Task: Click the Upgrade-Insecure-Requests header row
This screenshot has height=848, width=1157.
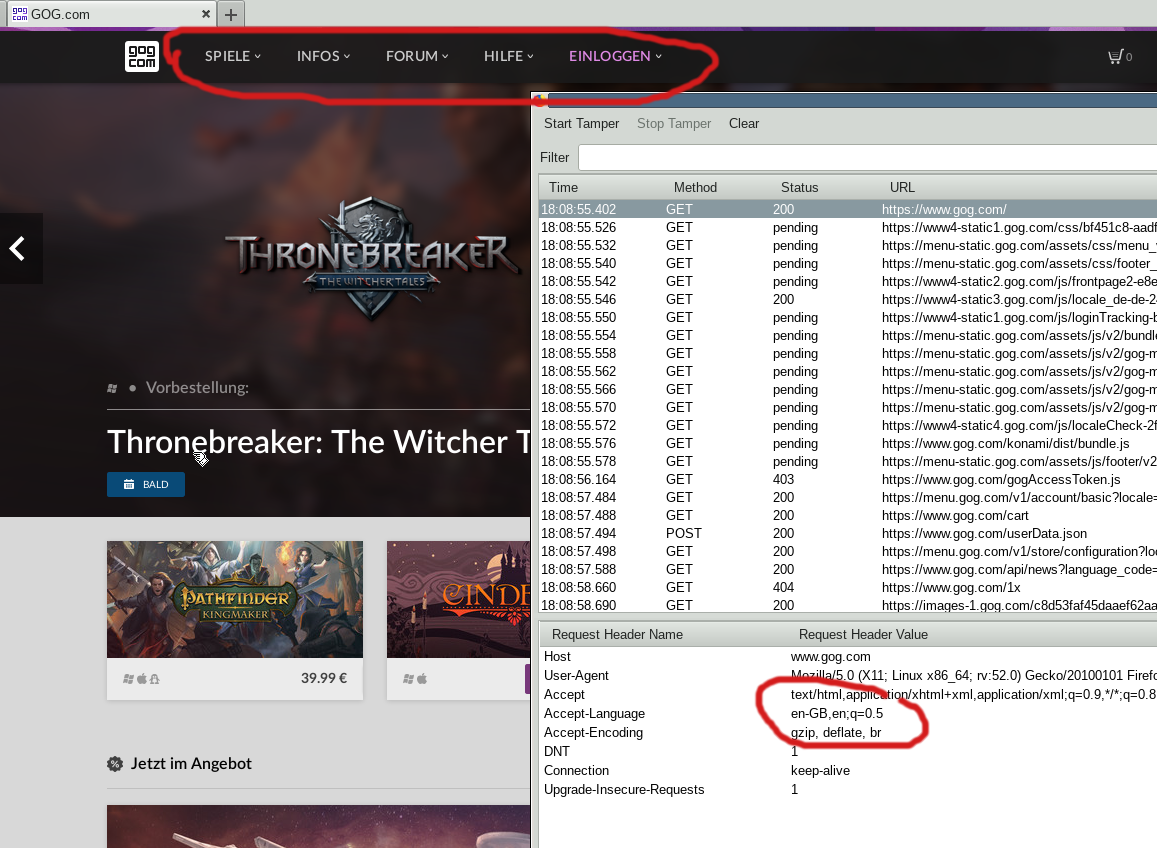Action: [848, 789]
